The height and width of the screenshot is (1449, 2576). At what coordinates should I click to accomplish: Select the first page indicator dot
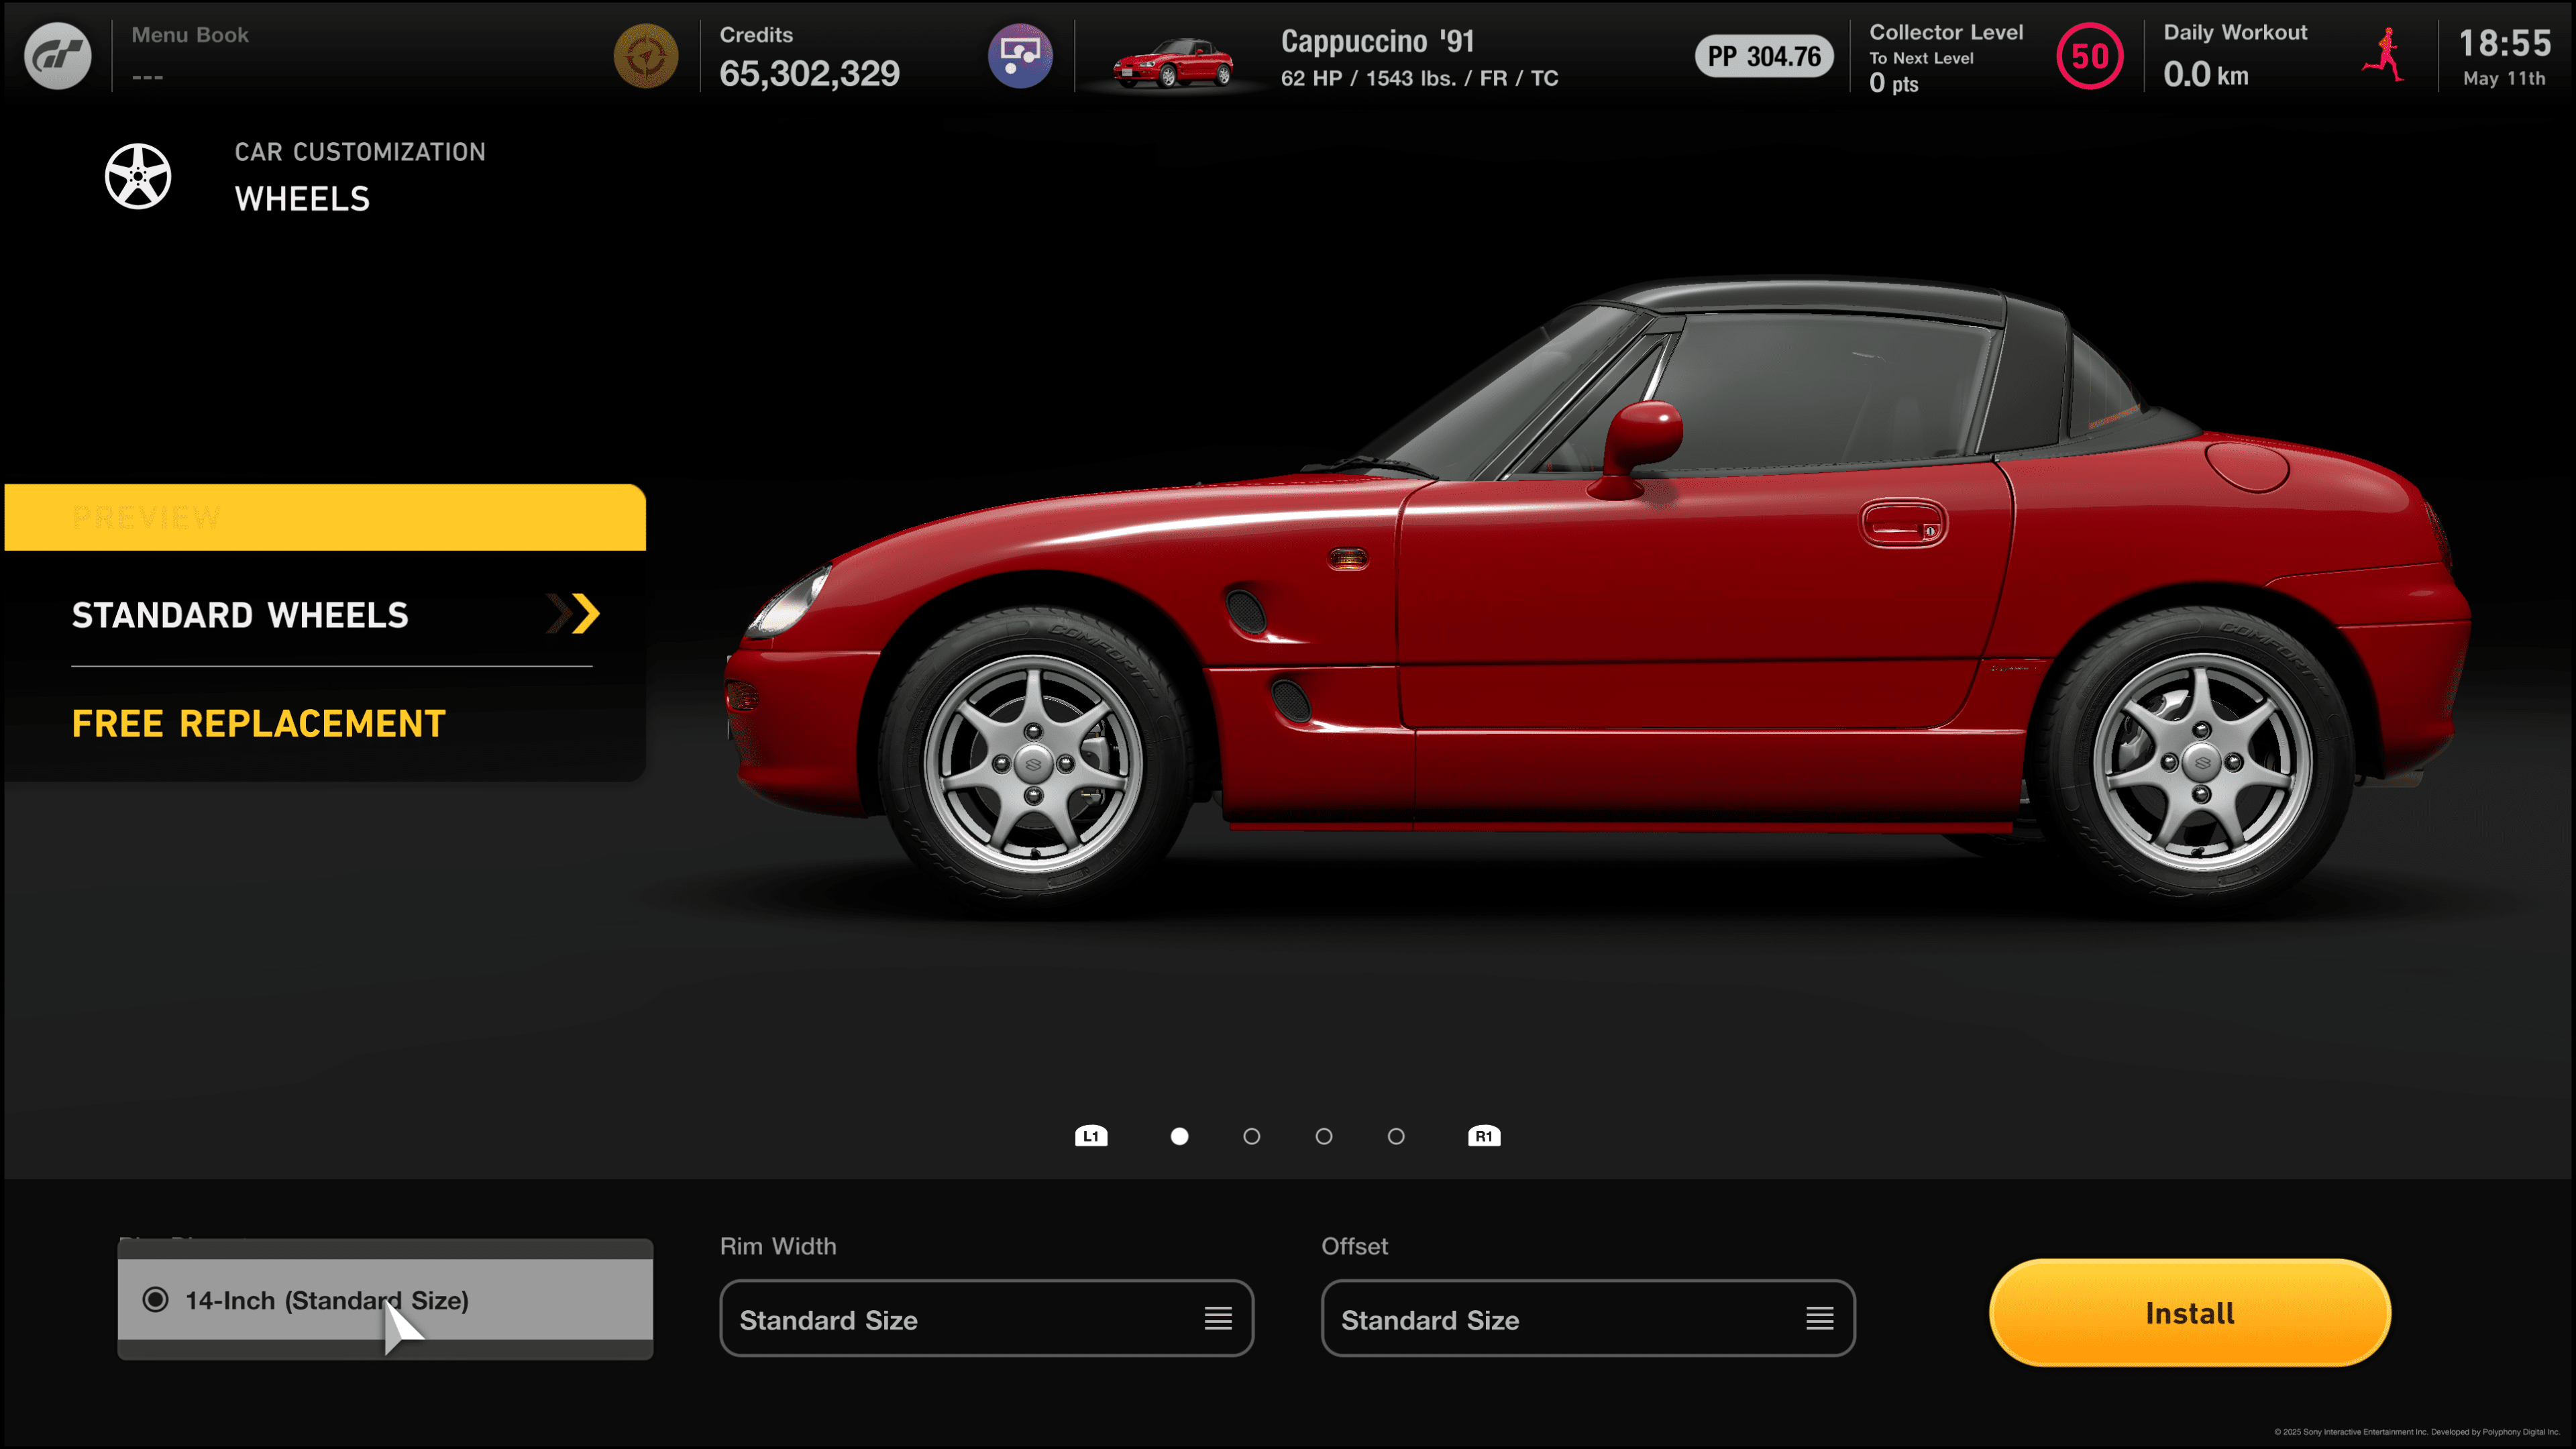(1180, 1136)
